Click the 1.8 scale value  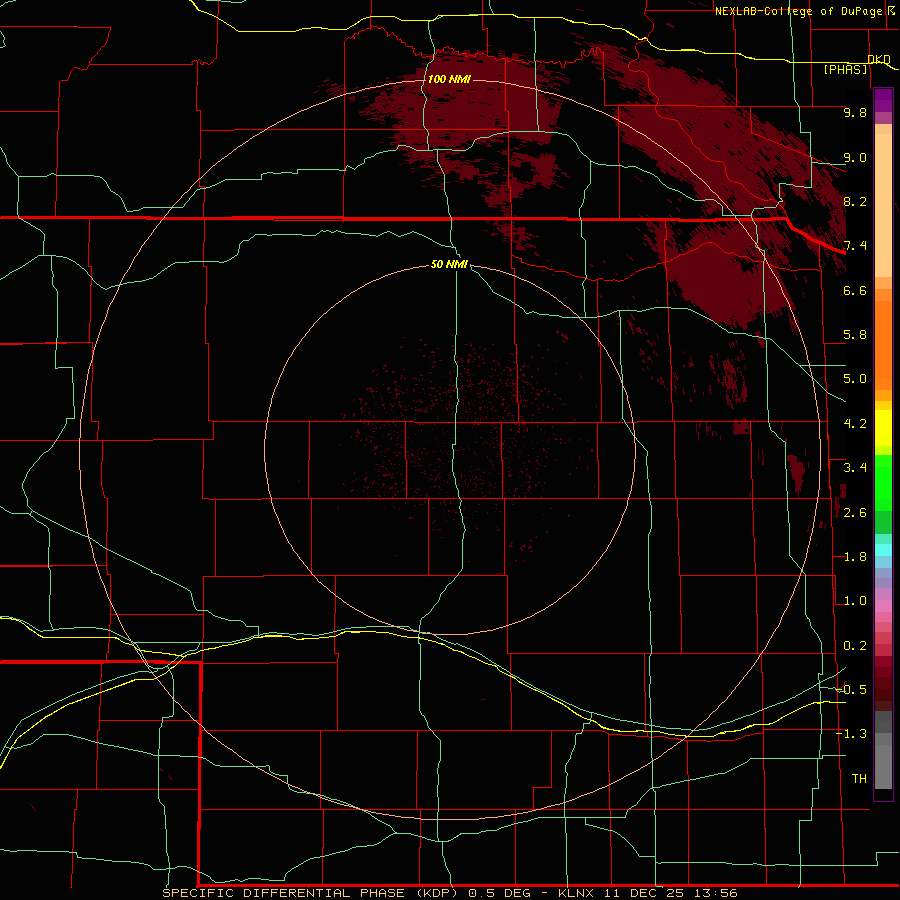(855, 557)
